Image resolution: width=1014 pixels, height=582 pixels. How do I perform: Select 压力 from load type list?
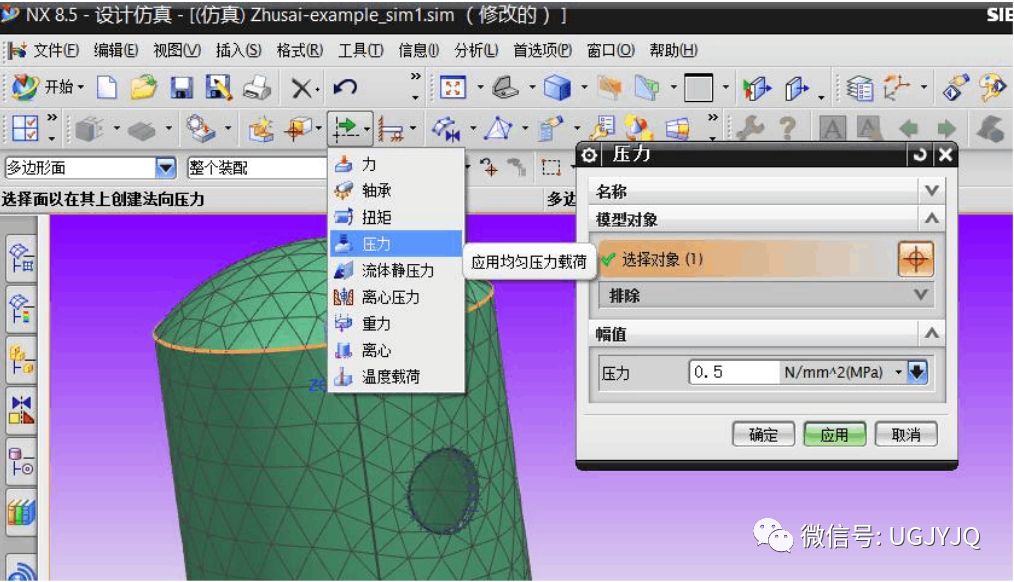tap(396, 244)
